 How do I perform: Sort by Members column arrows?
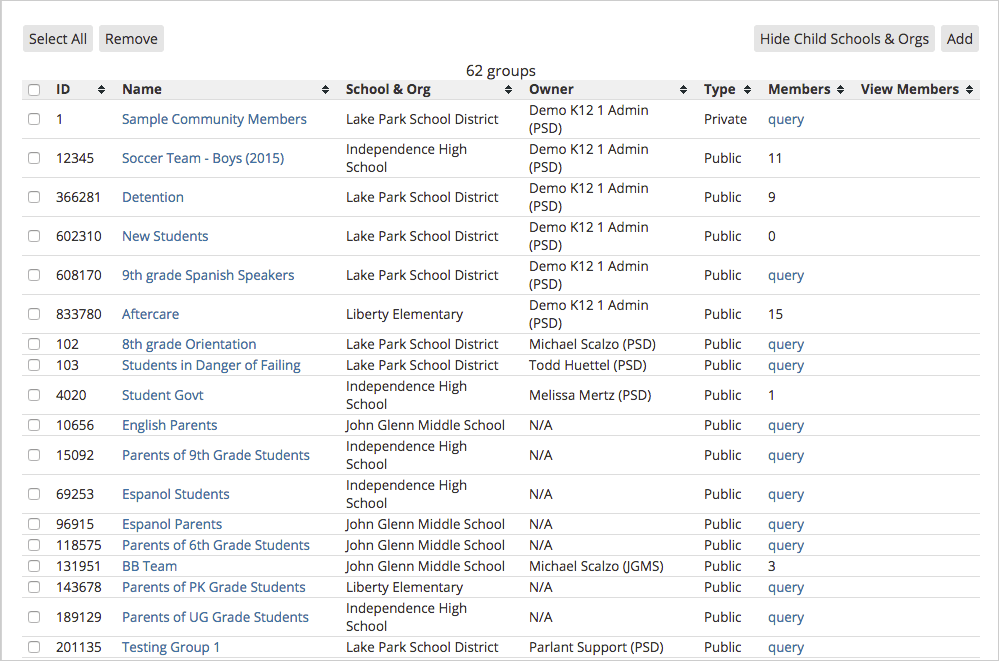pyautogui.click(x=840, y=90)
